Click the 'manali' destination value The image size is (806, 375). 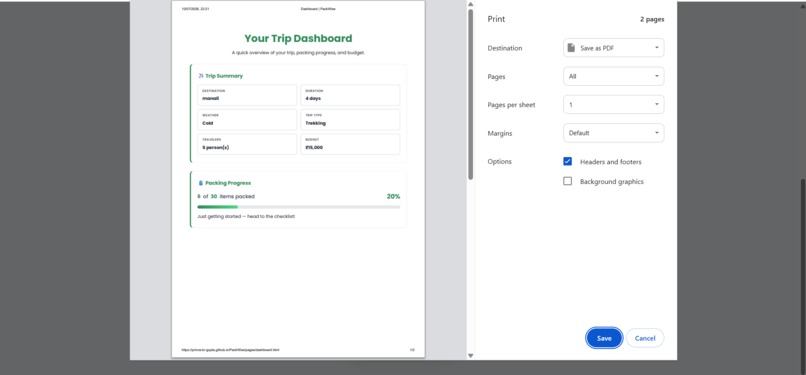[x=211, y=98]
